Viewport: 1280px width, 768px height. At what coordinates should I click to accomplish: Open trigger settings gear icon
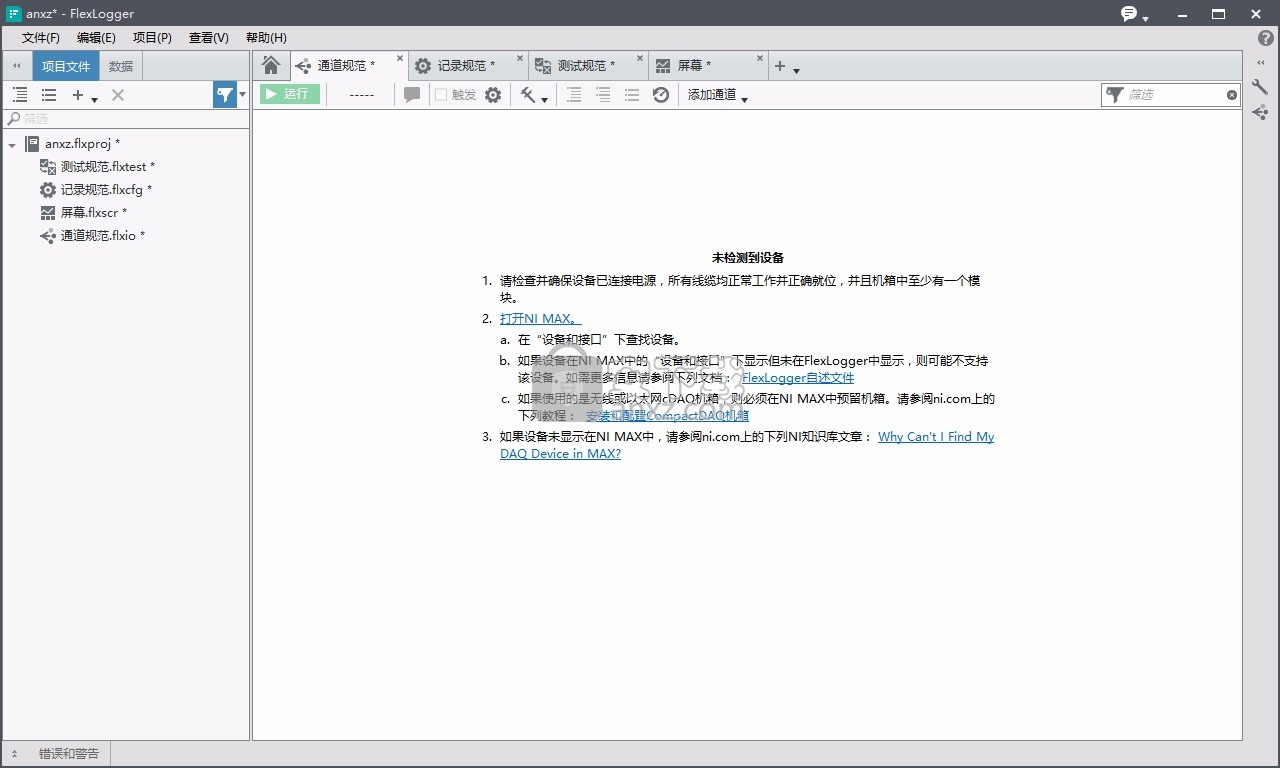(493, 95)
